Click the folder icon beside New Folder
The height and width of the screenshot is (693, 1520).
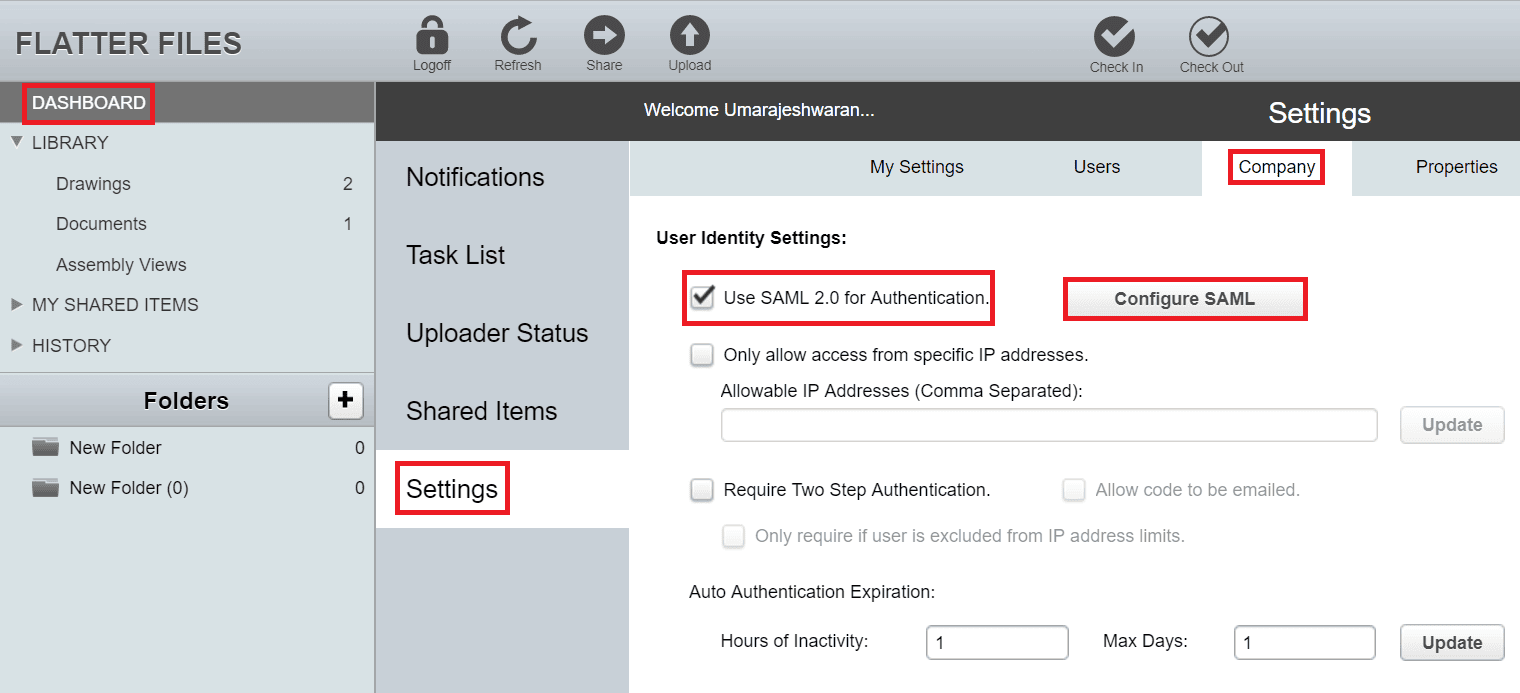coord(45,447)
